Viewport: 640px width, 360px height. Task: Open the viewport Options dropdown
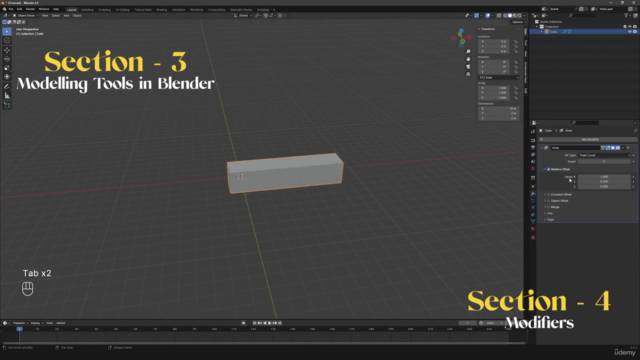click(x=517, y=22)
